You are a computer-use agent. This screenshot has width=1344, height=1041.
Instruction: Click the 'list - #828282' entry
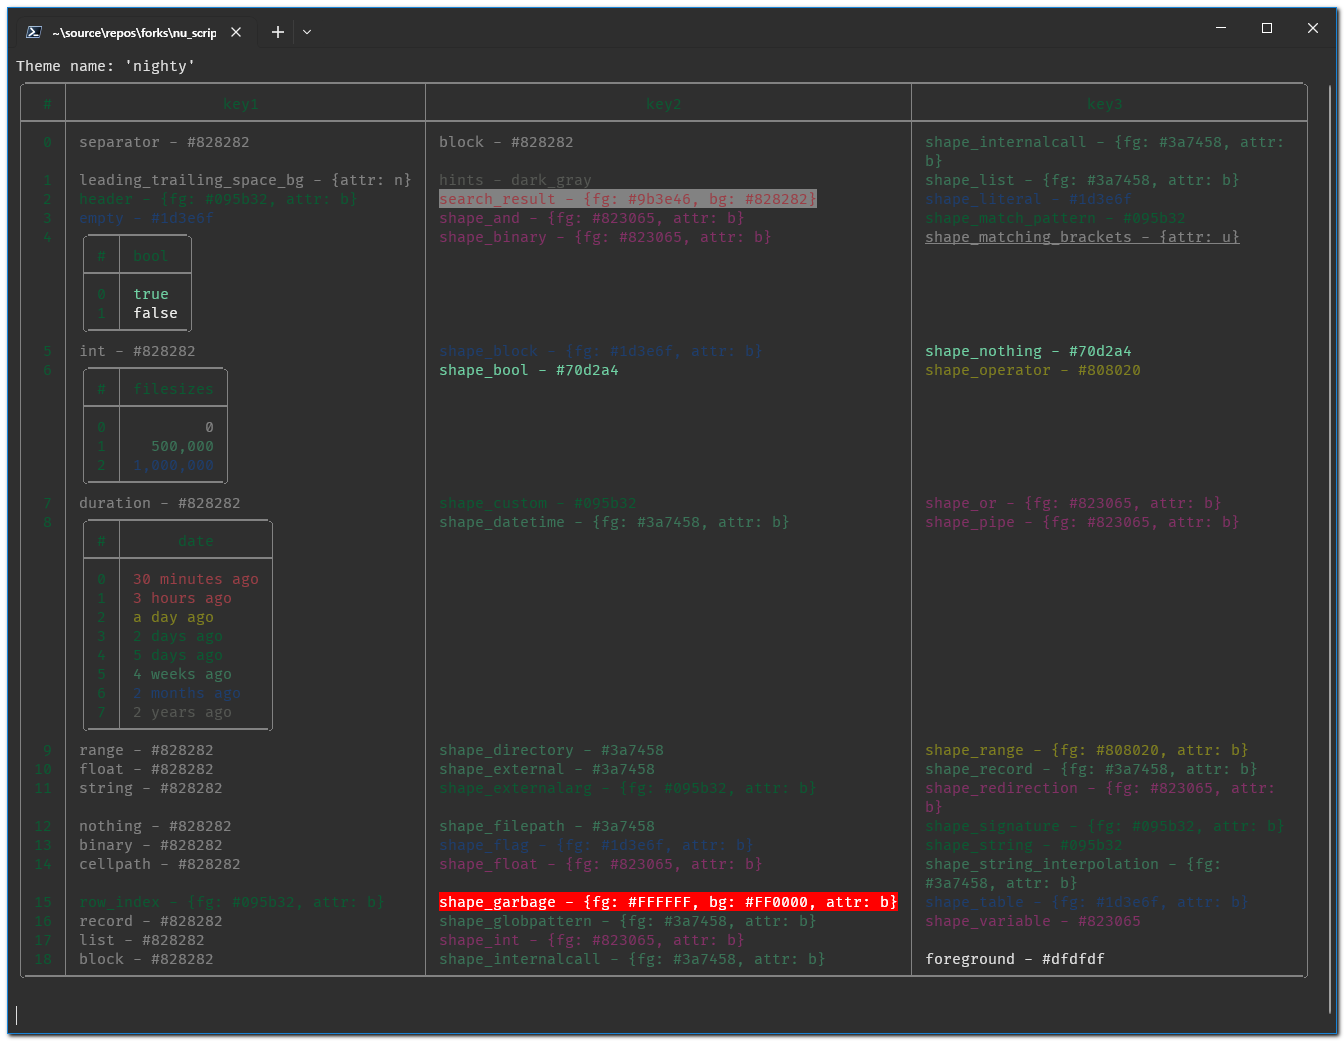click(x=142, y=940)
